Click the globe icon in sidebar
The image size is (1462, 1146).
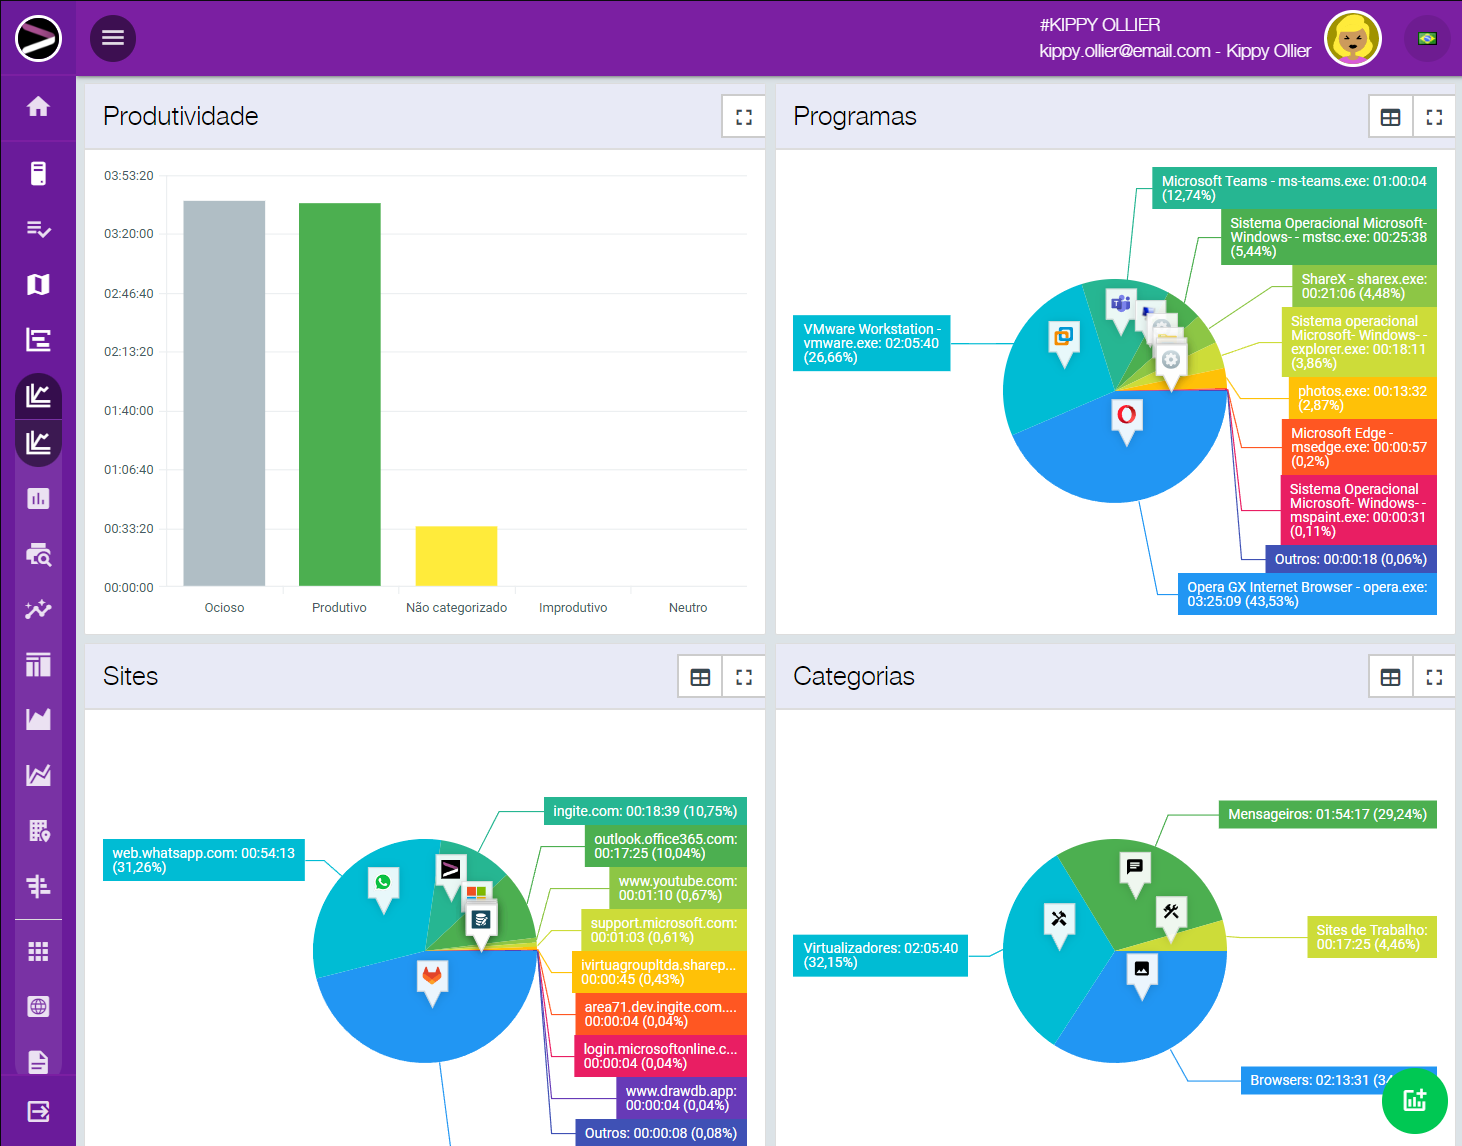click(x=38, y=1007)
